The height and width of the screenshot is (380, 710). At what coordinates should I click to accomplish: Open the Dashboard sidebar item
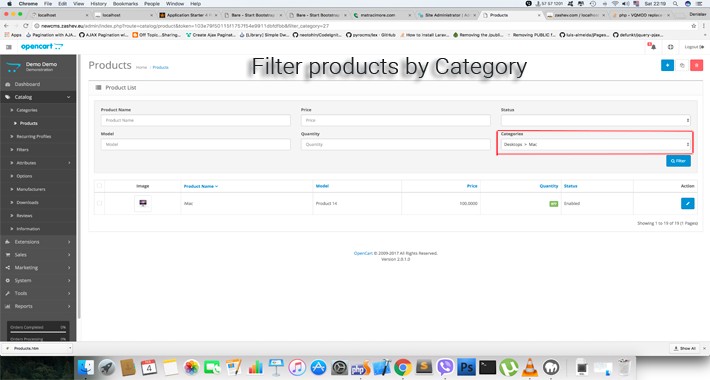(38, 84)
